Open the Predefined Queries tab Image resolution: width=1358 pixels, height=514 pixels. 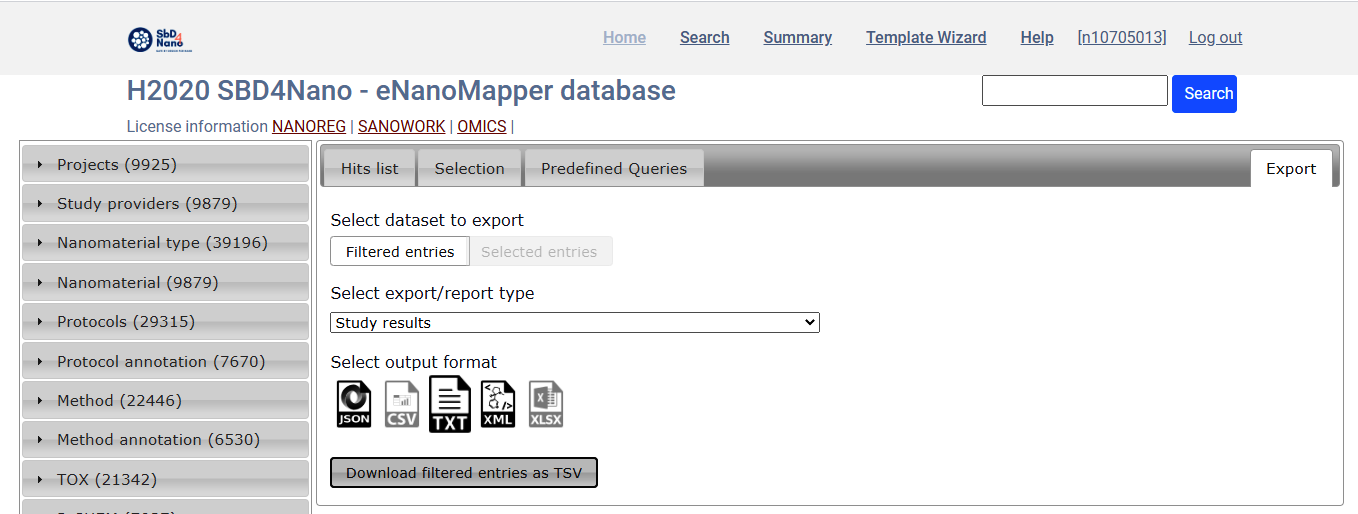(613, 169)
